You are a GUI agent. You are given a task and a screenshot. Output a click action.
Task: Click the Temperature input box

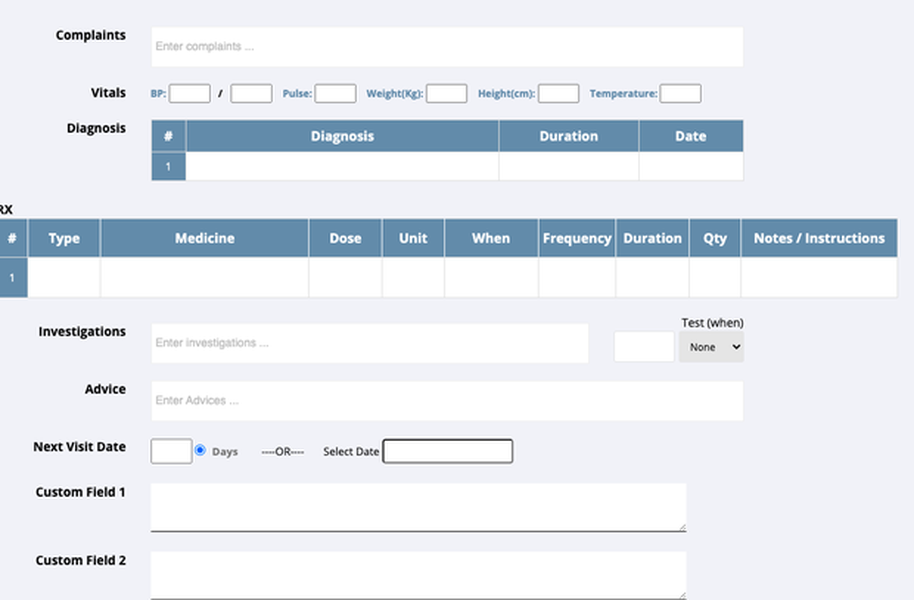680,94
